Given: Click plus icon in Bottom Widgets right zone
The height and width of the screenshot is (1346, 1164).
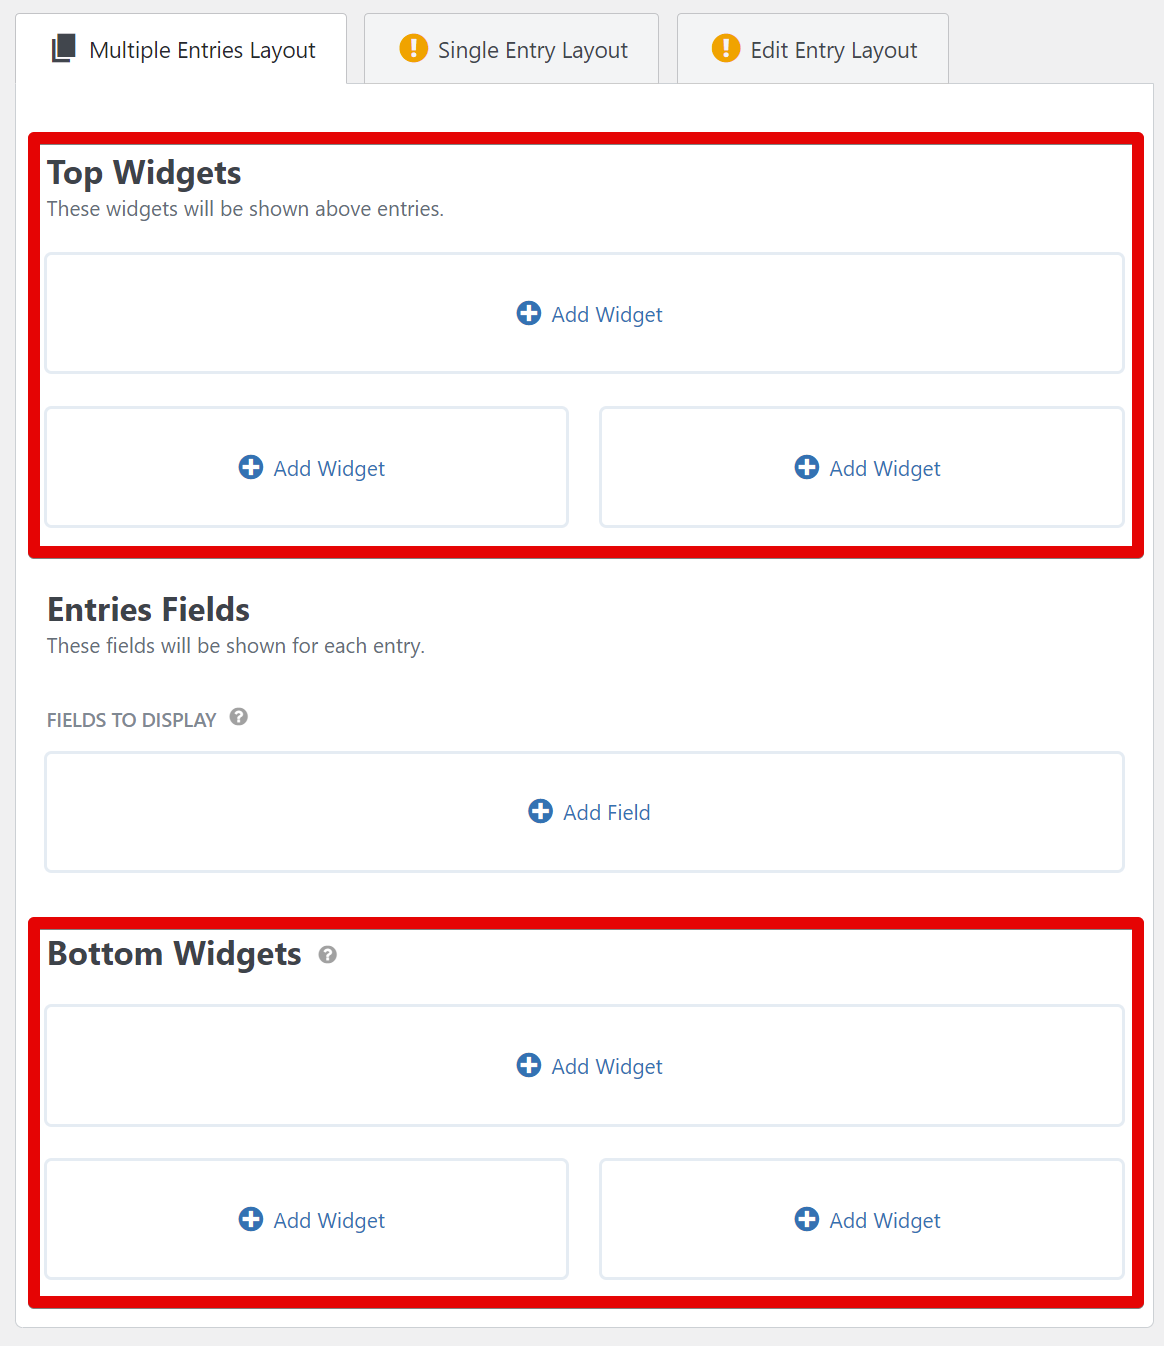Looking at the screenshot, I should (807, 1219).
